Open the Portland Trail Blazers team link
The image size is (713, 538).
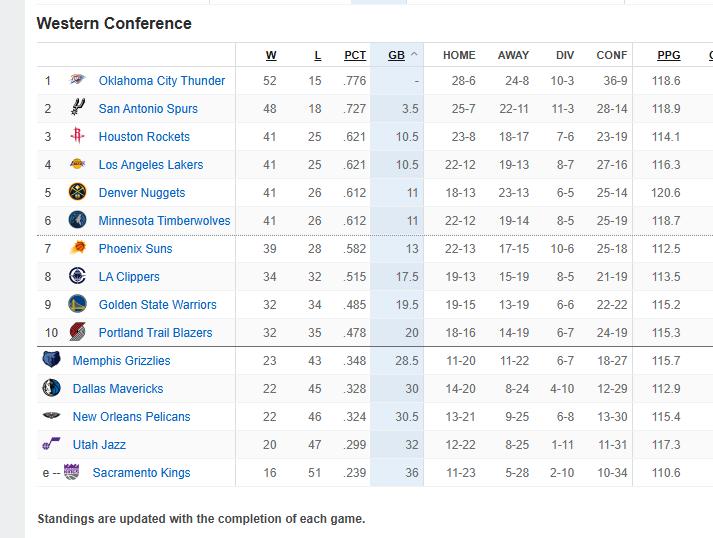(155, 333)
